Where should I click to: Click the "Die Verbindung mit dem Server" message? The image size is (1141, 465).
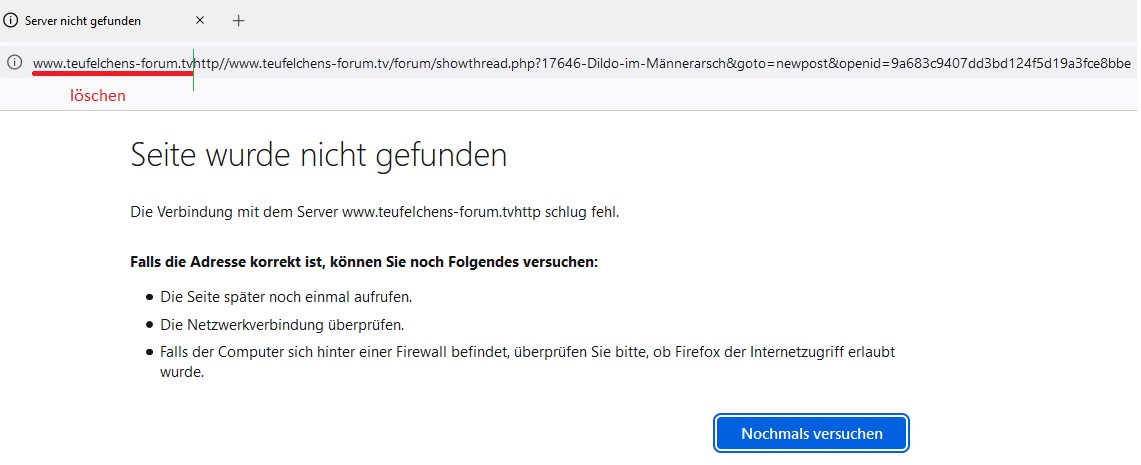pos(235,212)
